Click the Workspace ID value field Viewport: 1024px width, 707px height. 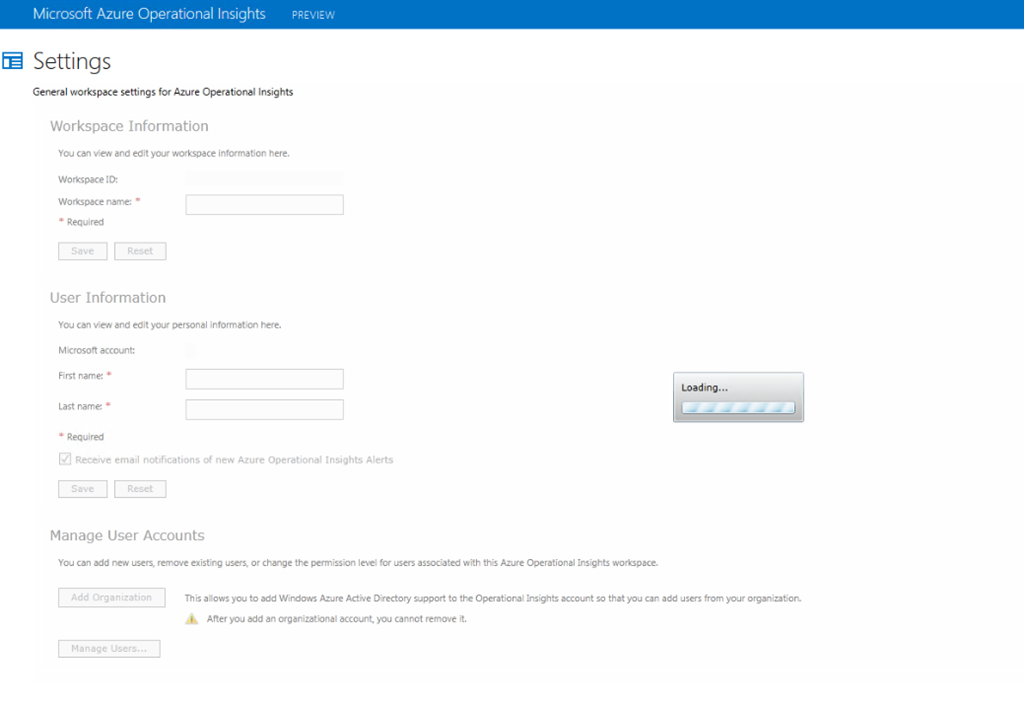[x=264, y=179]
